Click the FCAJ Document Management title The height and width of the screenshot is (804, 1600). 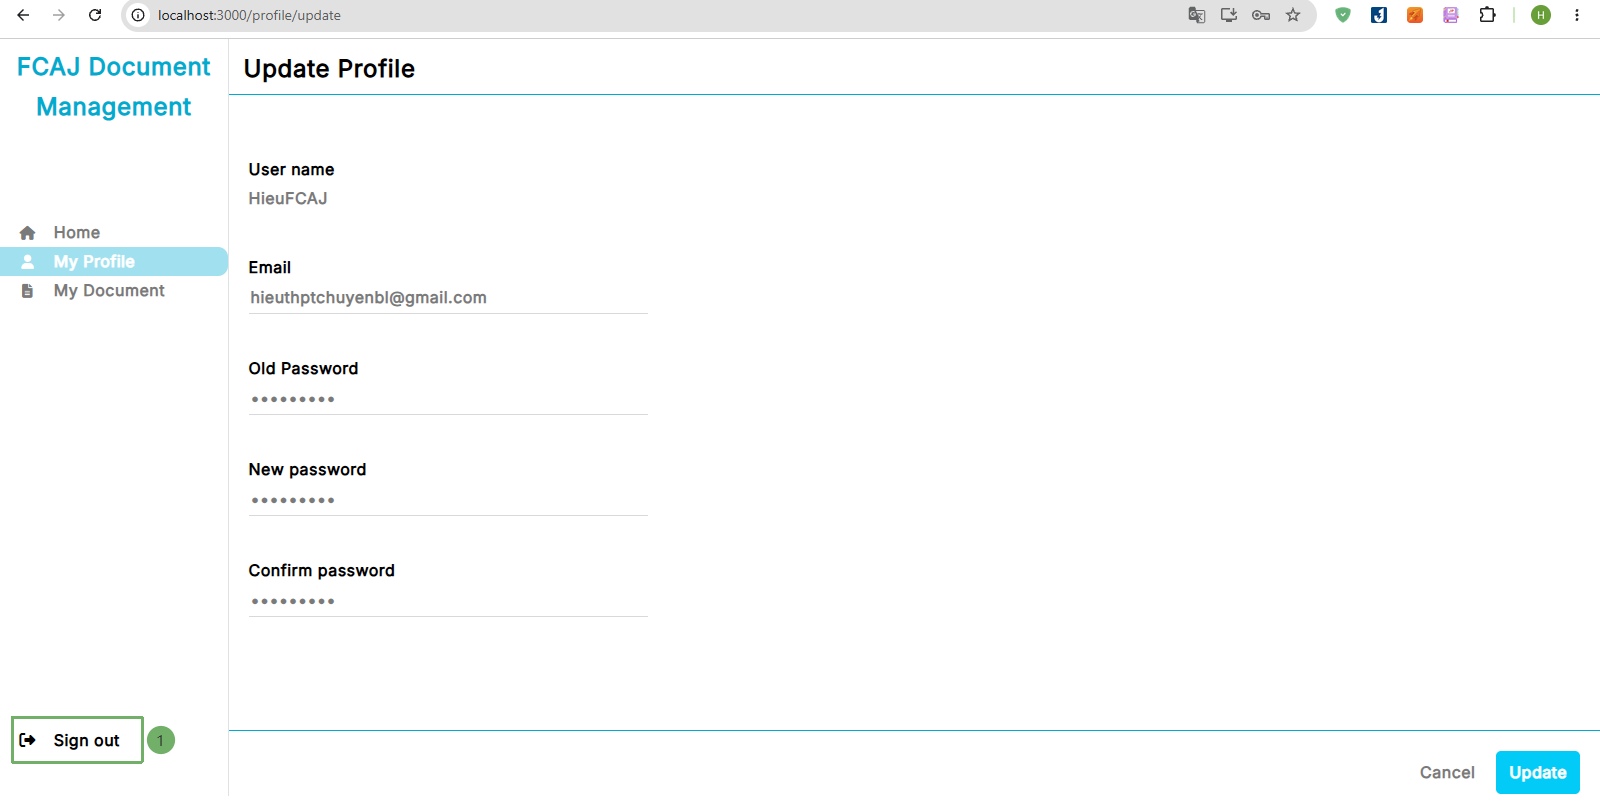[x=114, y=87]
